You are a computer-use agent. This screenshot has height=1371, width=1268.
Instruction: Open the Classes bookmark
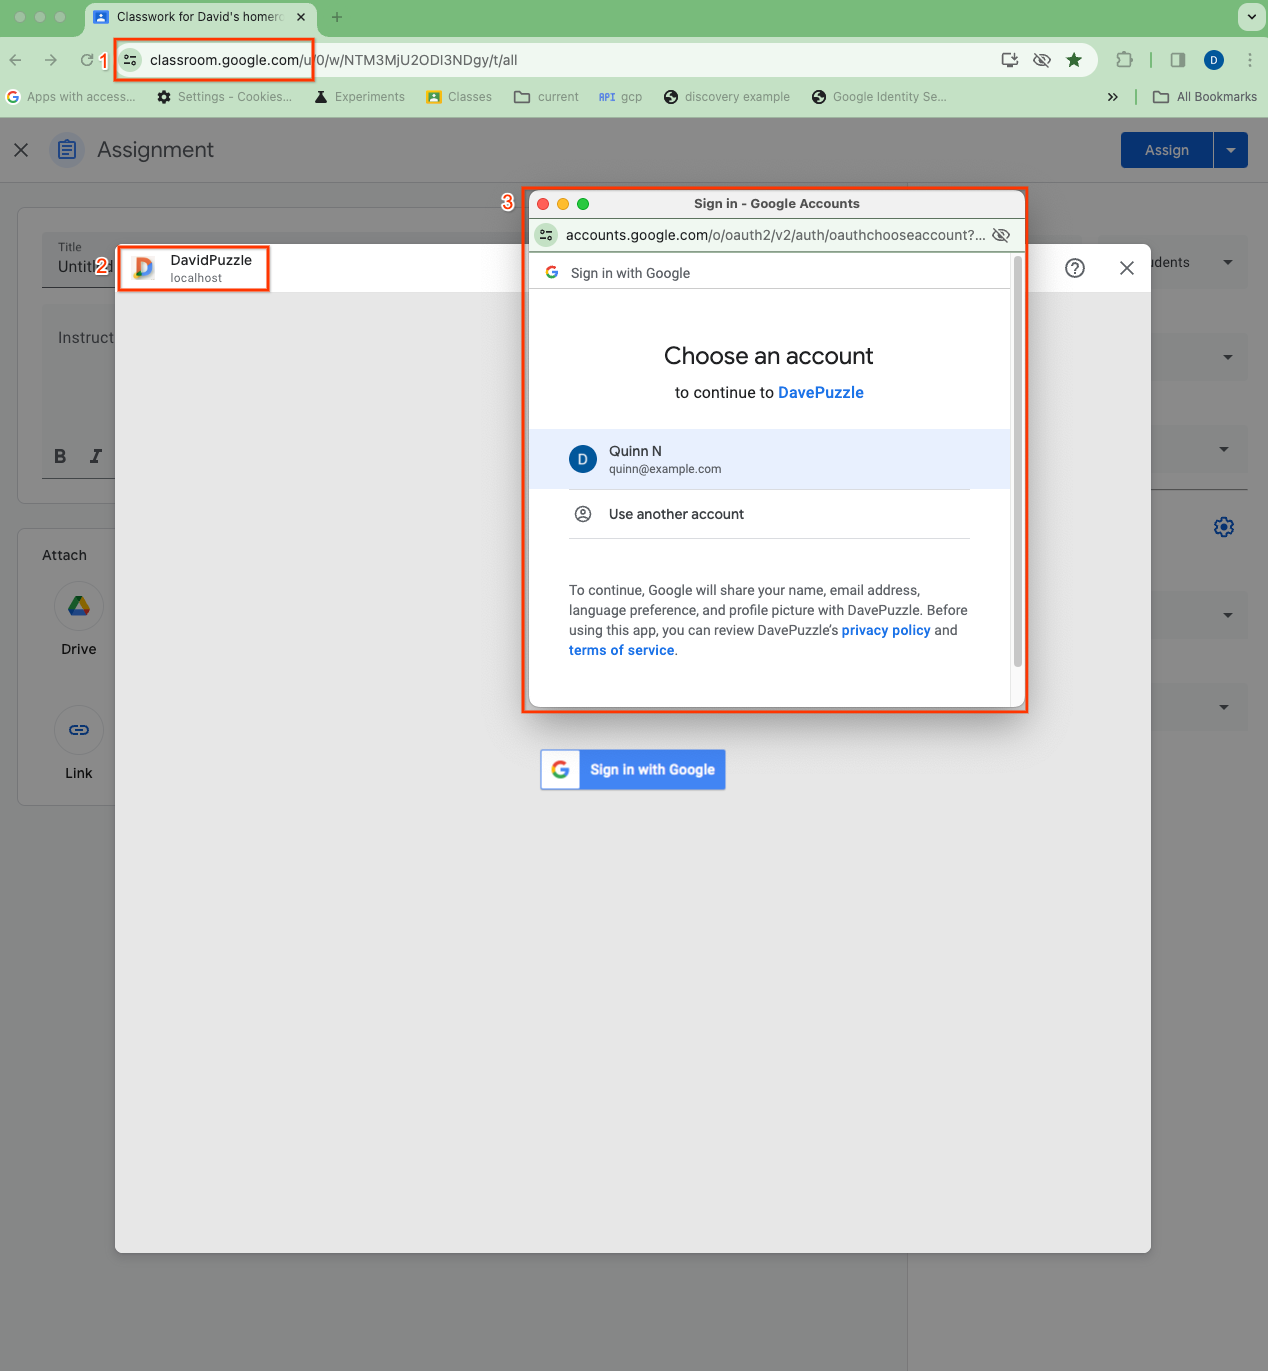pyautogui.click(x=458, y=96)
